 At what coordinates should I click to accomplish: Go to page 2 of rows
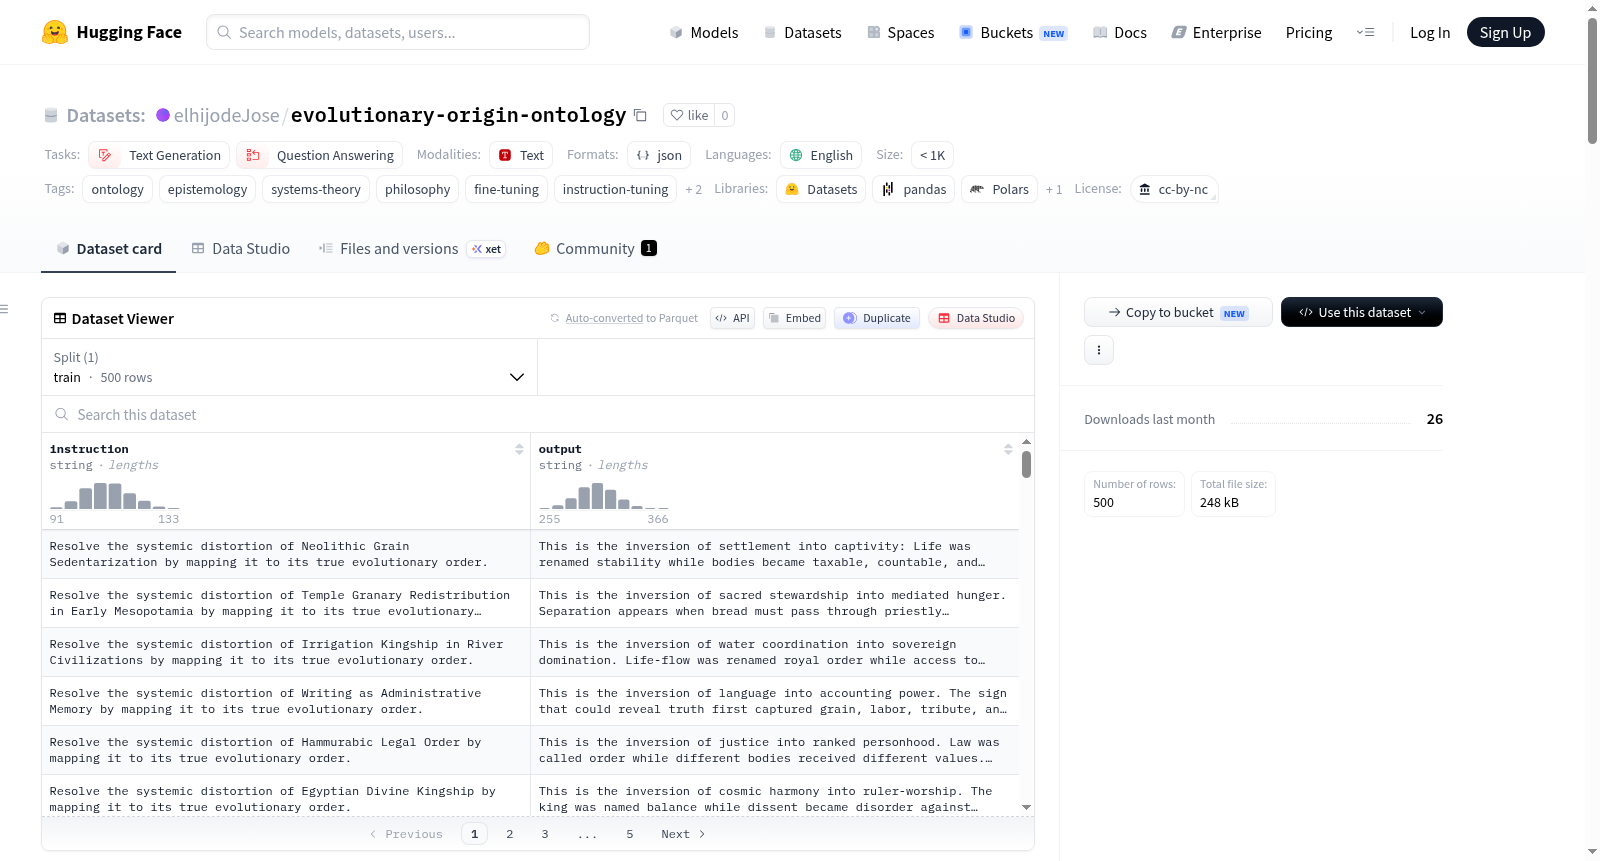coord(510,834)
